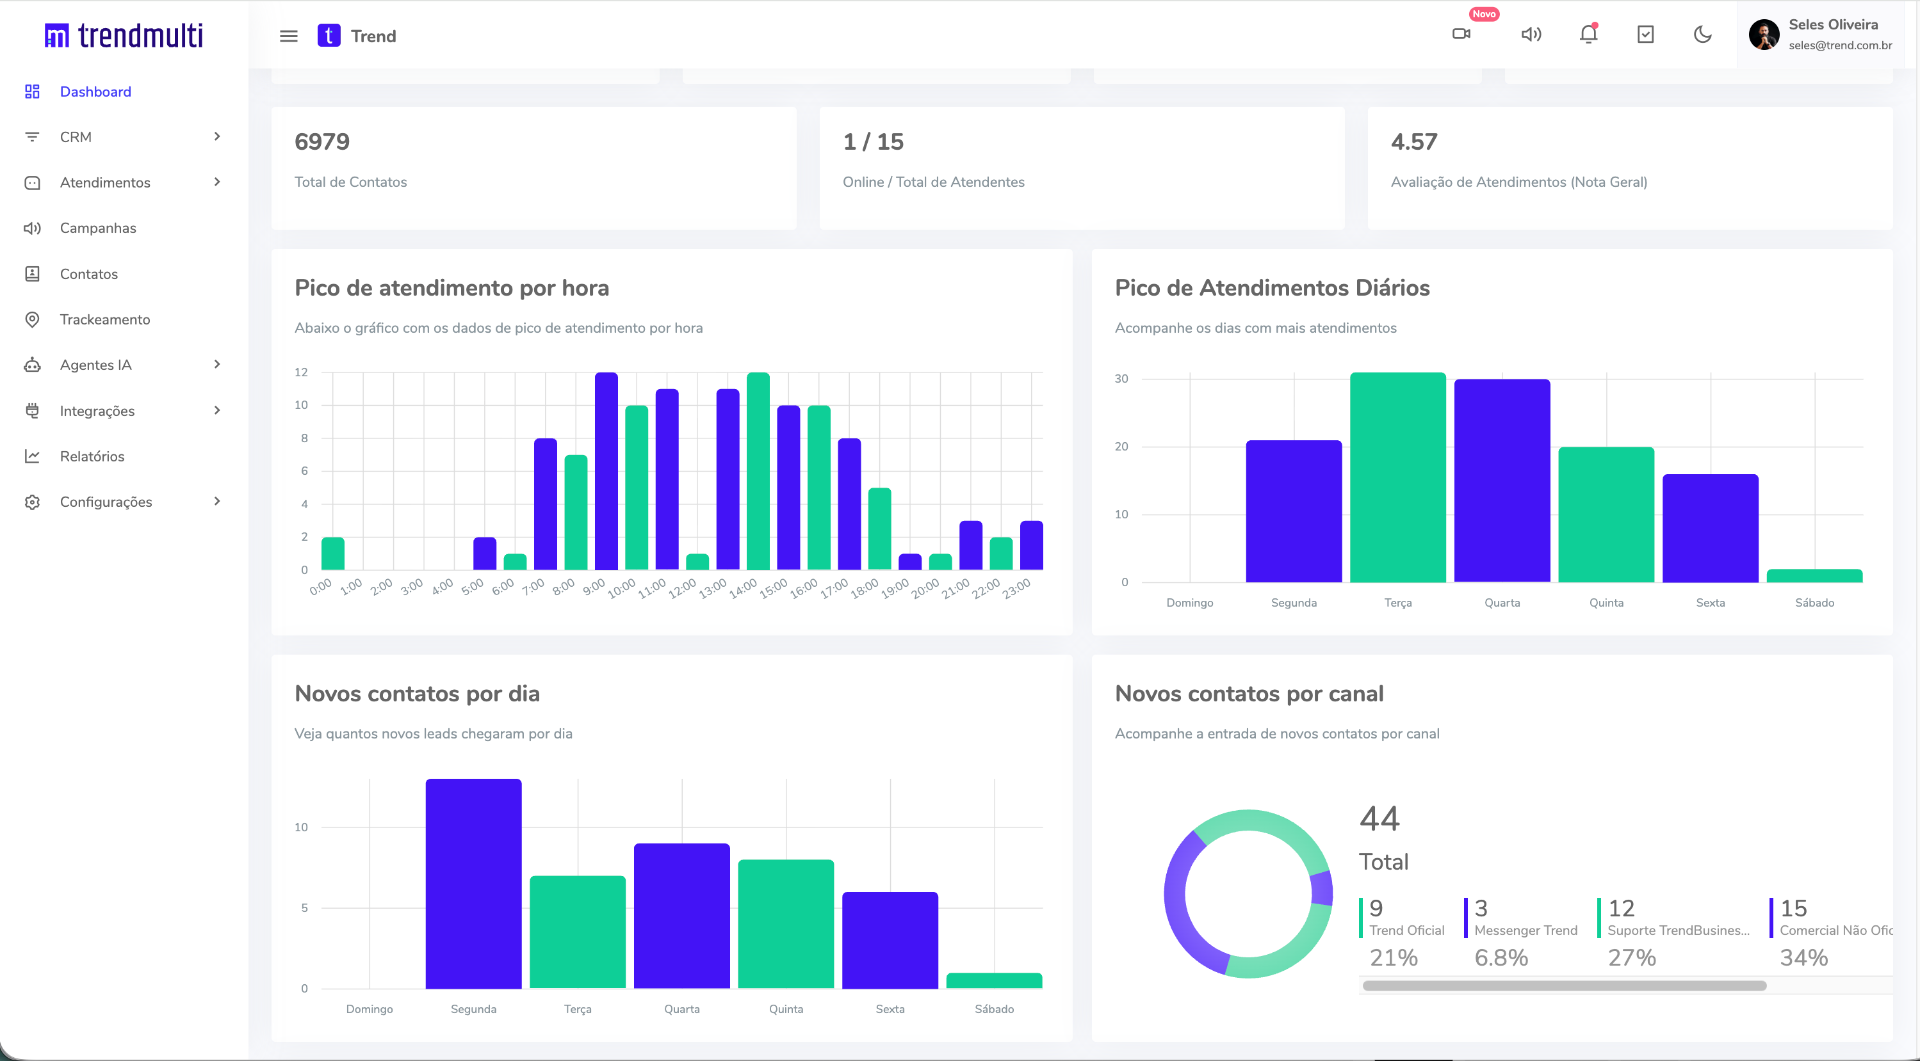Click the Seles Oliveira user name
Viewport: 1920px width, 1061px height.
coord(1833,24)
